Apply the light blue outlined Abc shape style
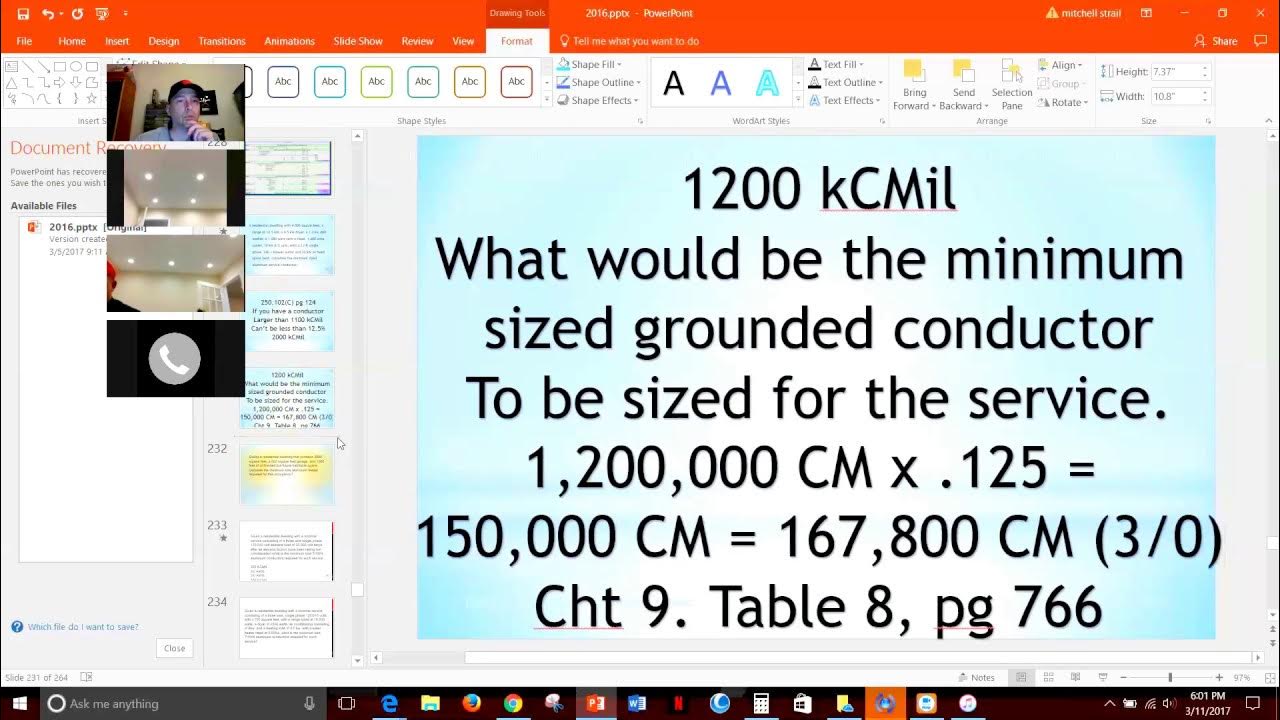The width and height of the screenshot is (1280, 720). coord(330,82)
